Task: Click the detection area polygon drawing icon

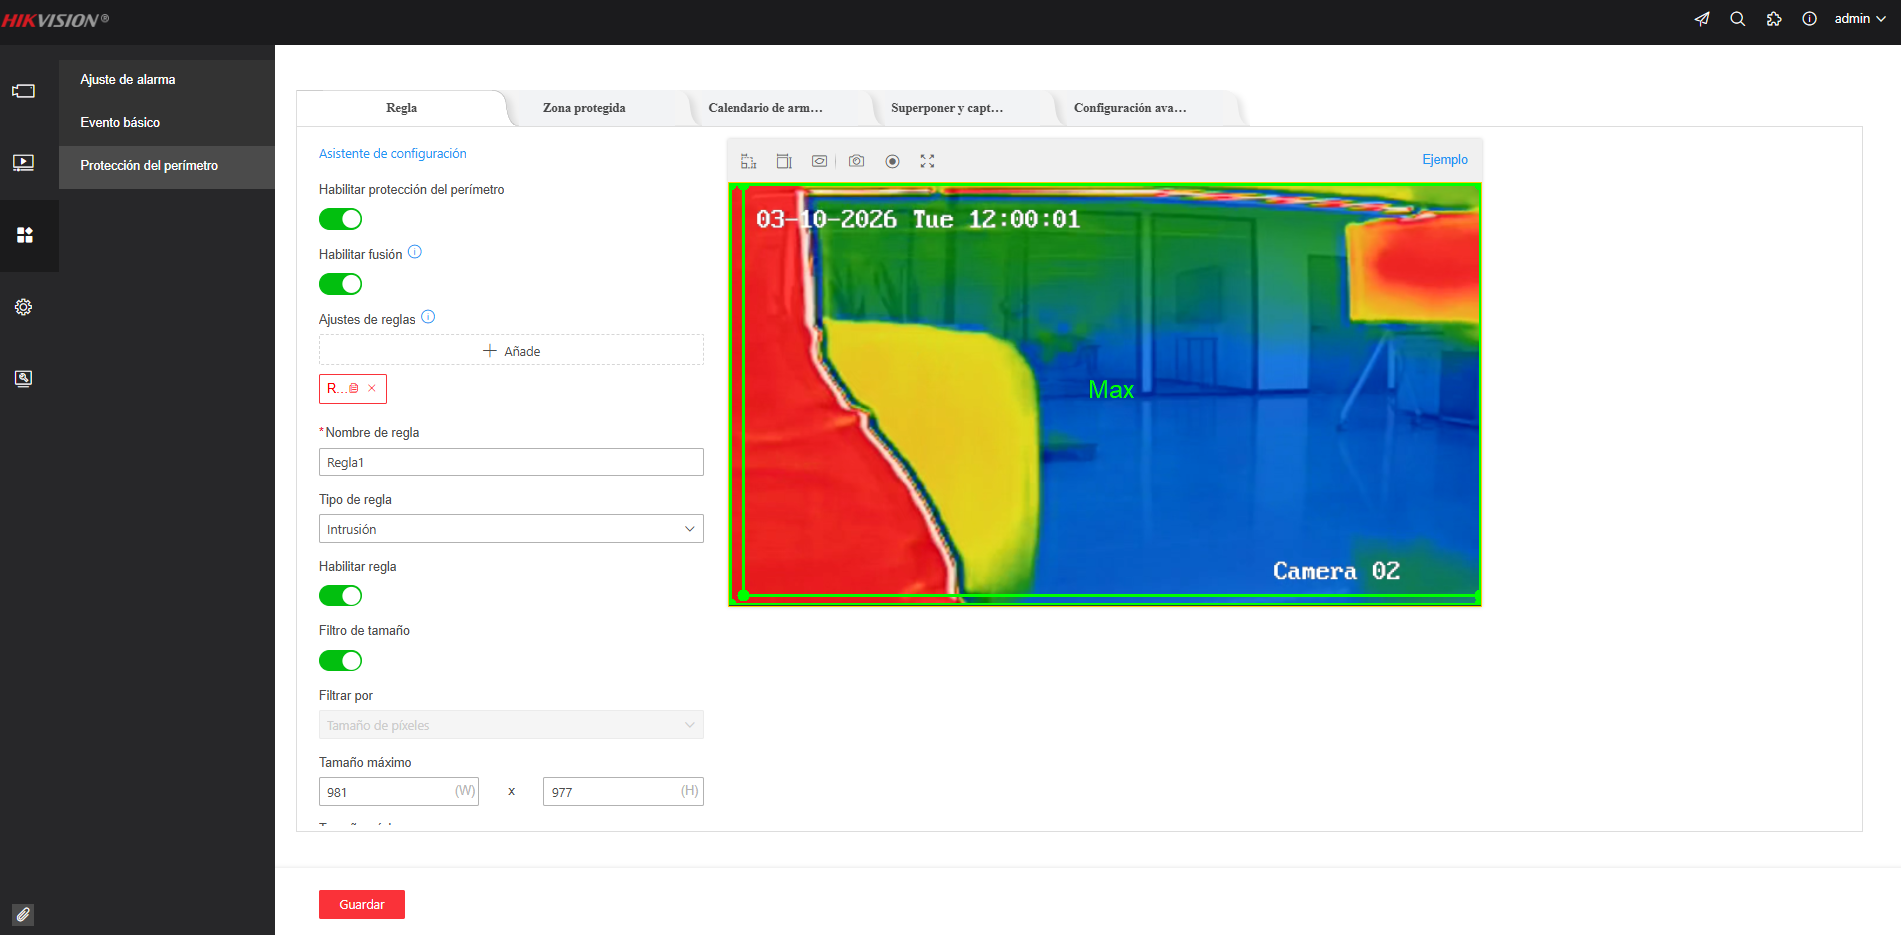Action: (819, 161)
